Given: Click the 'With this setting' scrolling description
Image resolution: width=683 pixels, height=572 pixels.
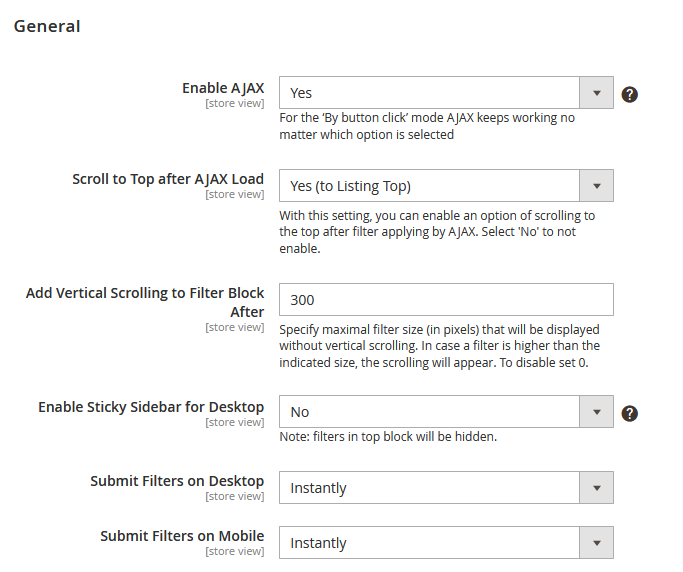Looking at the screenshot, I should click(x=437, y=232).
